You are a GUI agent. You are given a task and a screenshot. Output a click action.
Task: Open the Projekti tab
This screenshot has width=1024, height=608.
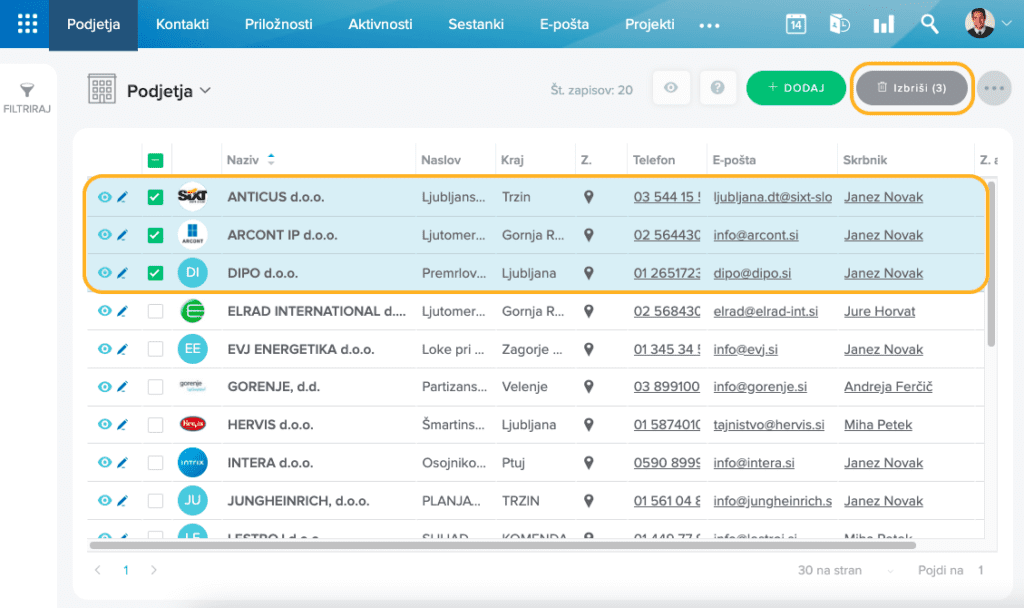(650, 24)
